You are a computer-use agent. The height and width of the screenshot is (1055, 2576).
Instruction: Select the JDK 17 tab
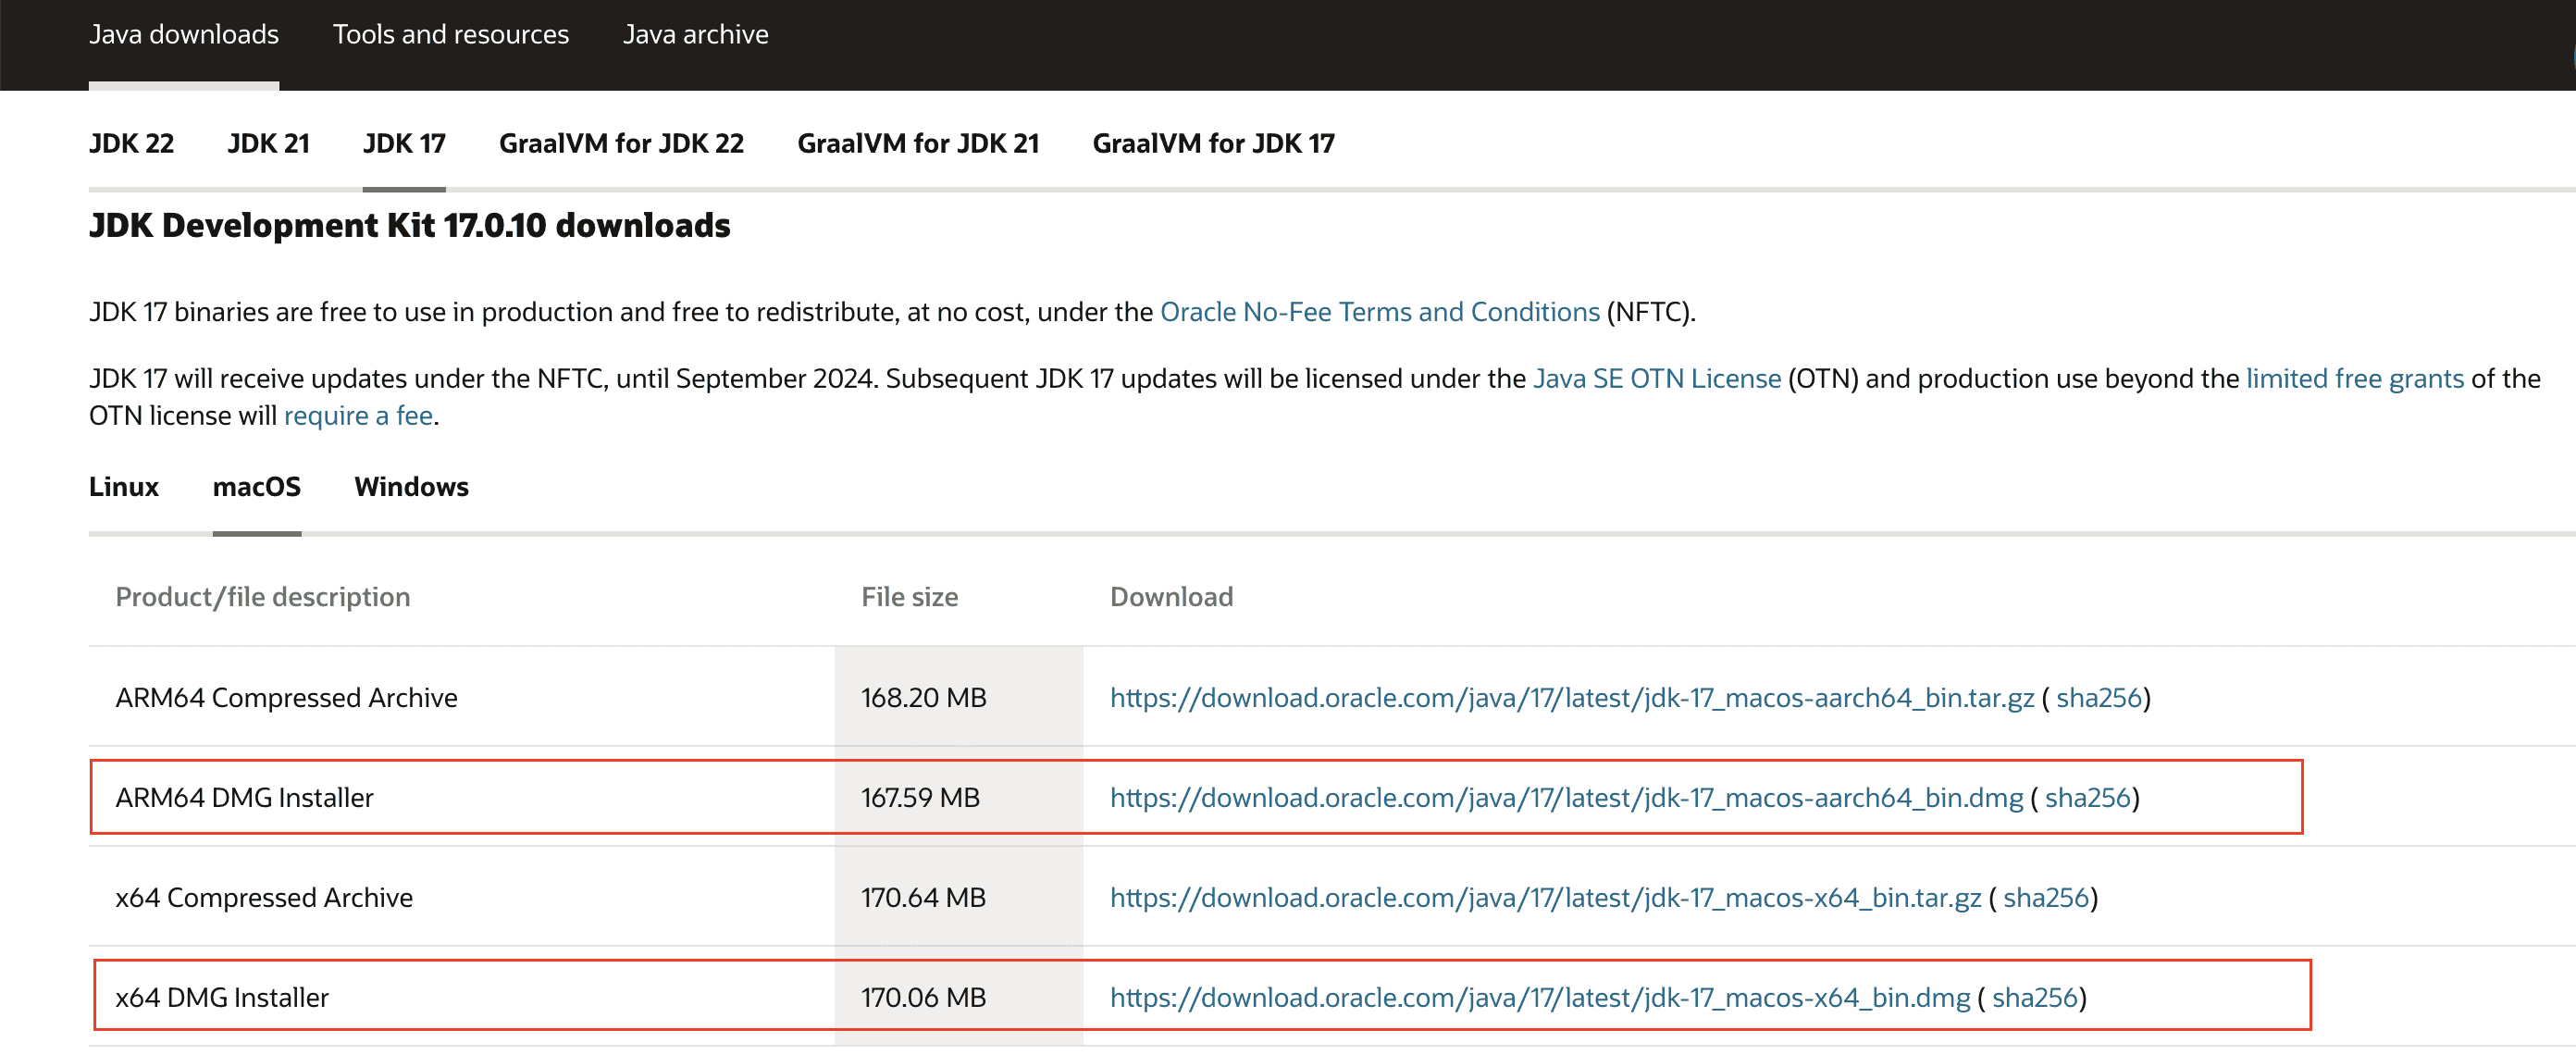click(x=404, y=143)
